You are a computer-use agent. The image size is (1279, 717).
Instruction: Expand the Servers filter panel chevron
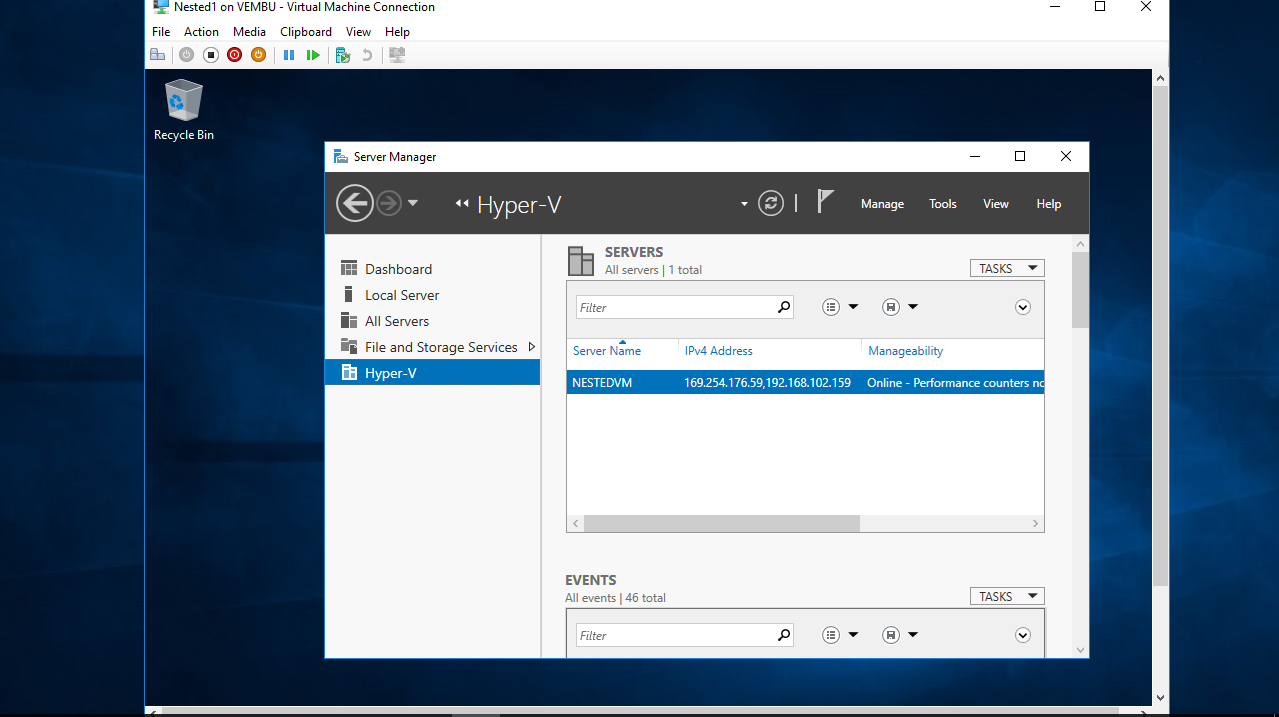[x=1023, y=307]
